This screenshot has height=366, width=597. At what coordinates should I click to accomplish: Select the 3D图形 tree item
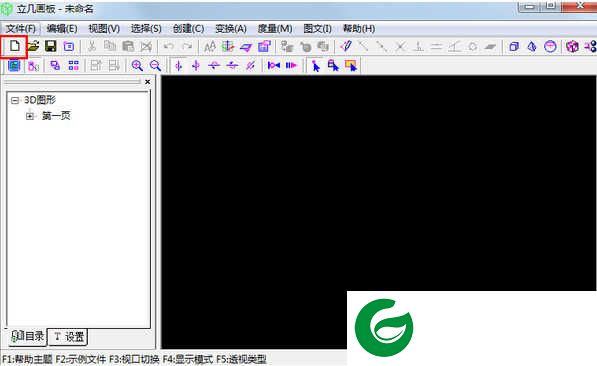click(x=40, y=100)
